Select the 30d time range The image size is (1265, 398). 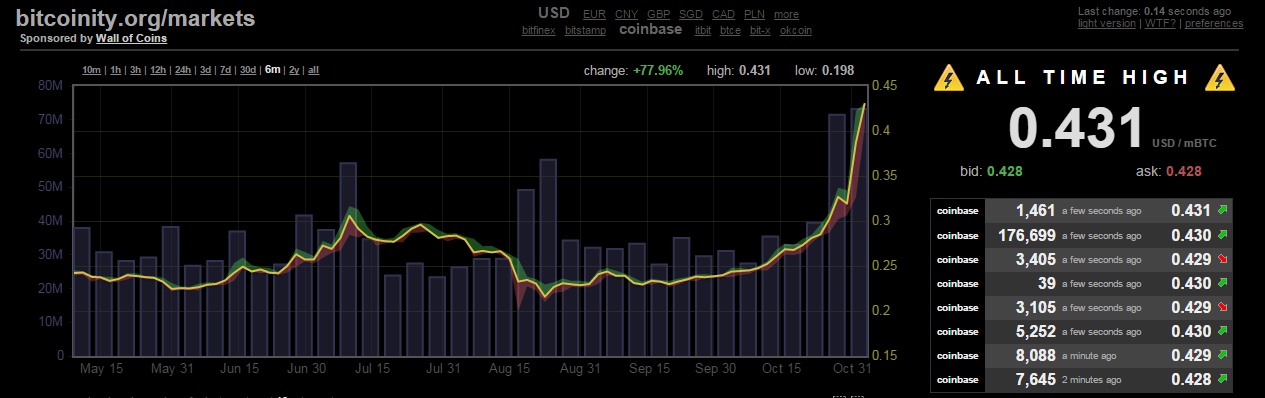click(248, 70)
